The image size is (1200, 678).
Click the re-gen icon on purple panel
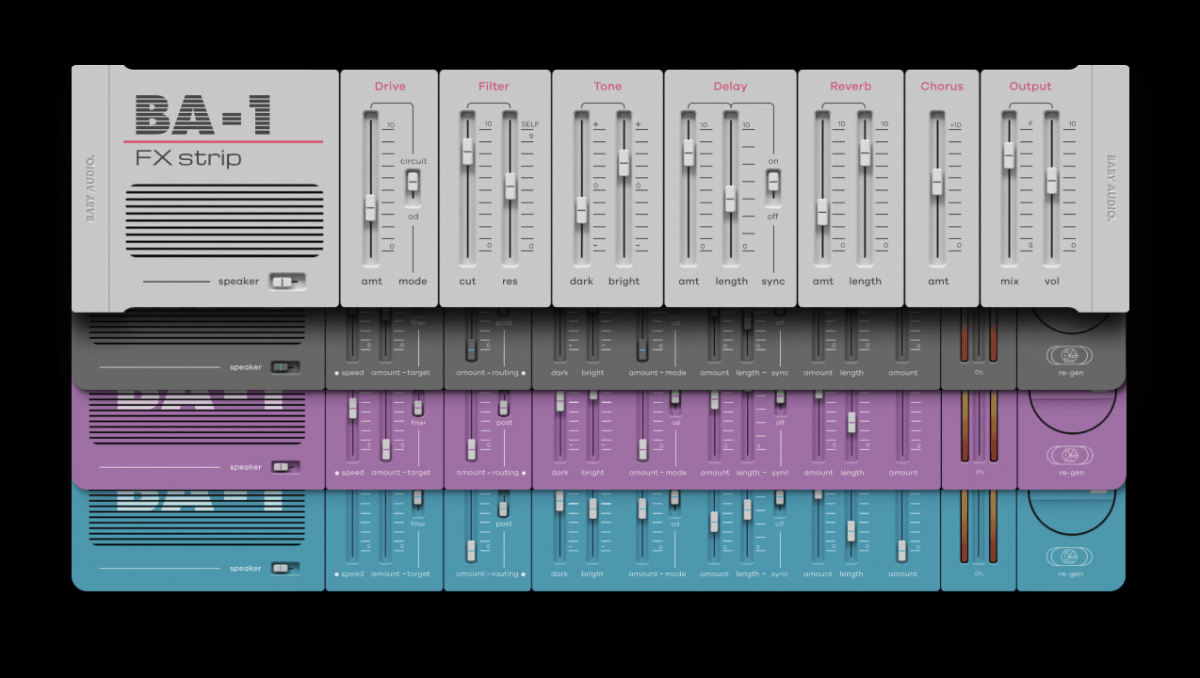pos(1069,456)
